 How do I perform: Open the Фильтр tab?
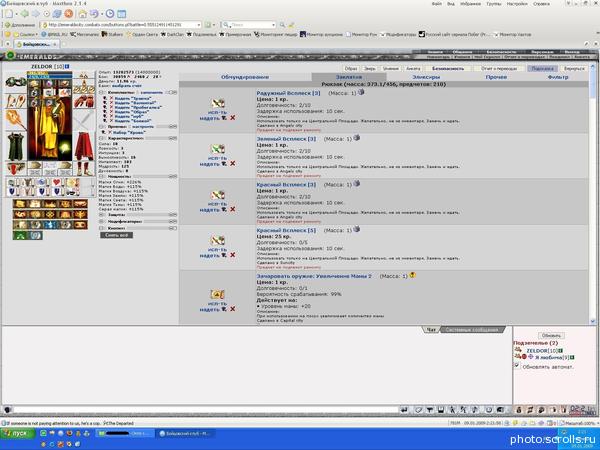tap(558, 77)
